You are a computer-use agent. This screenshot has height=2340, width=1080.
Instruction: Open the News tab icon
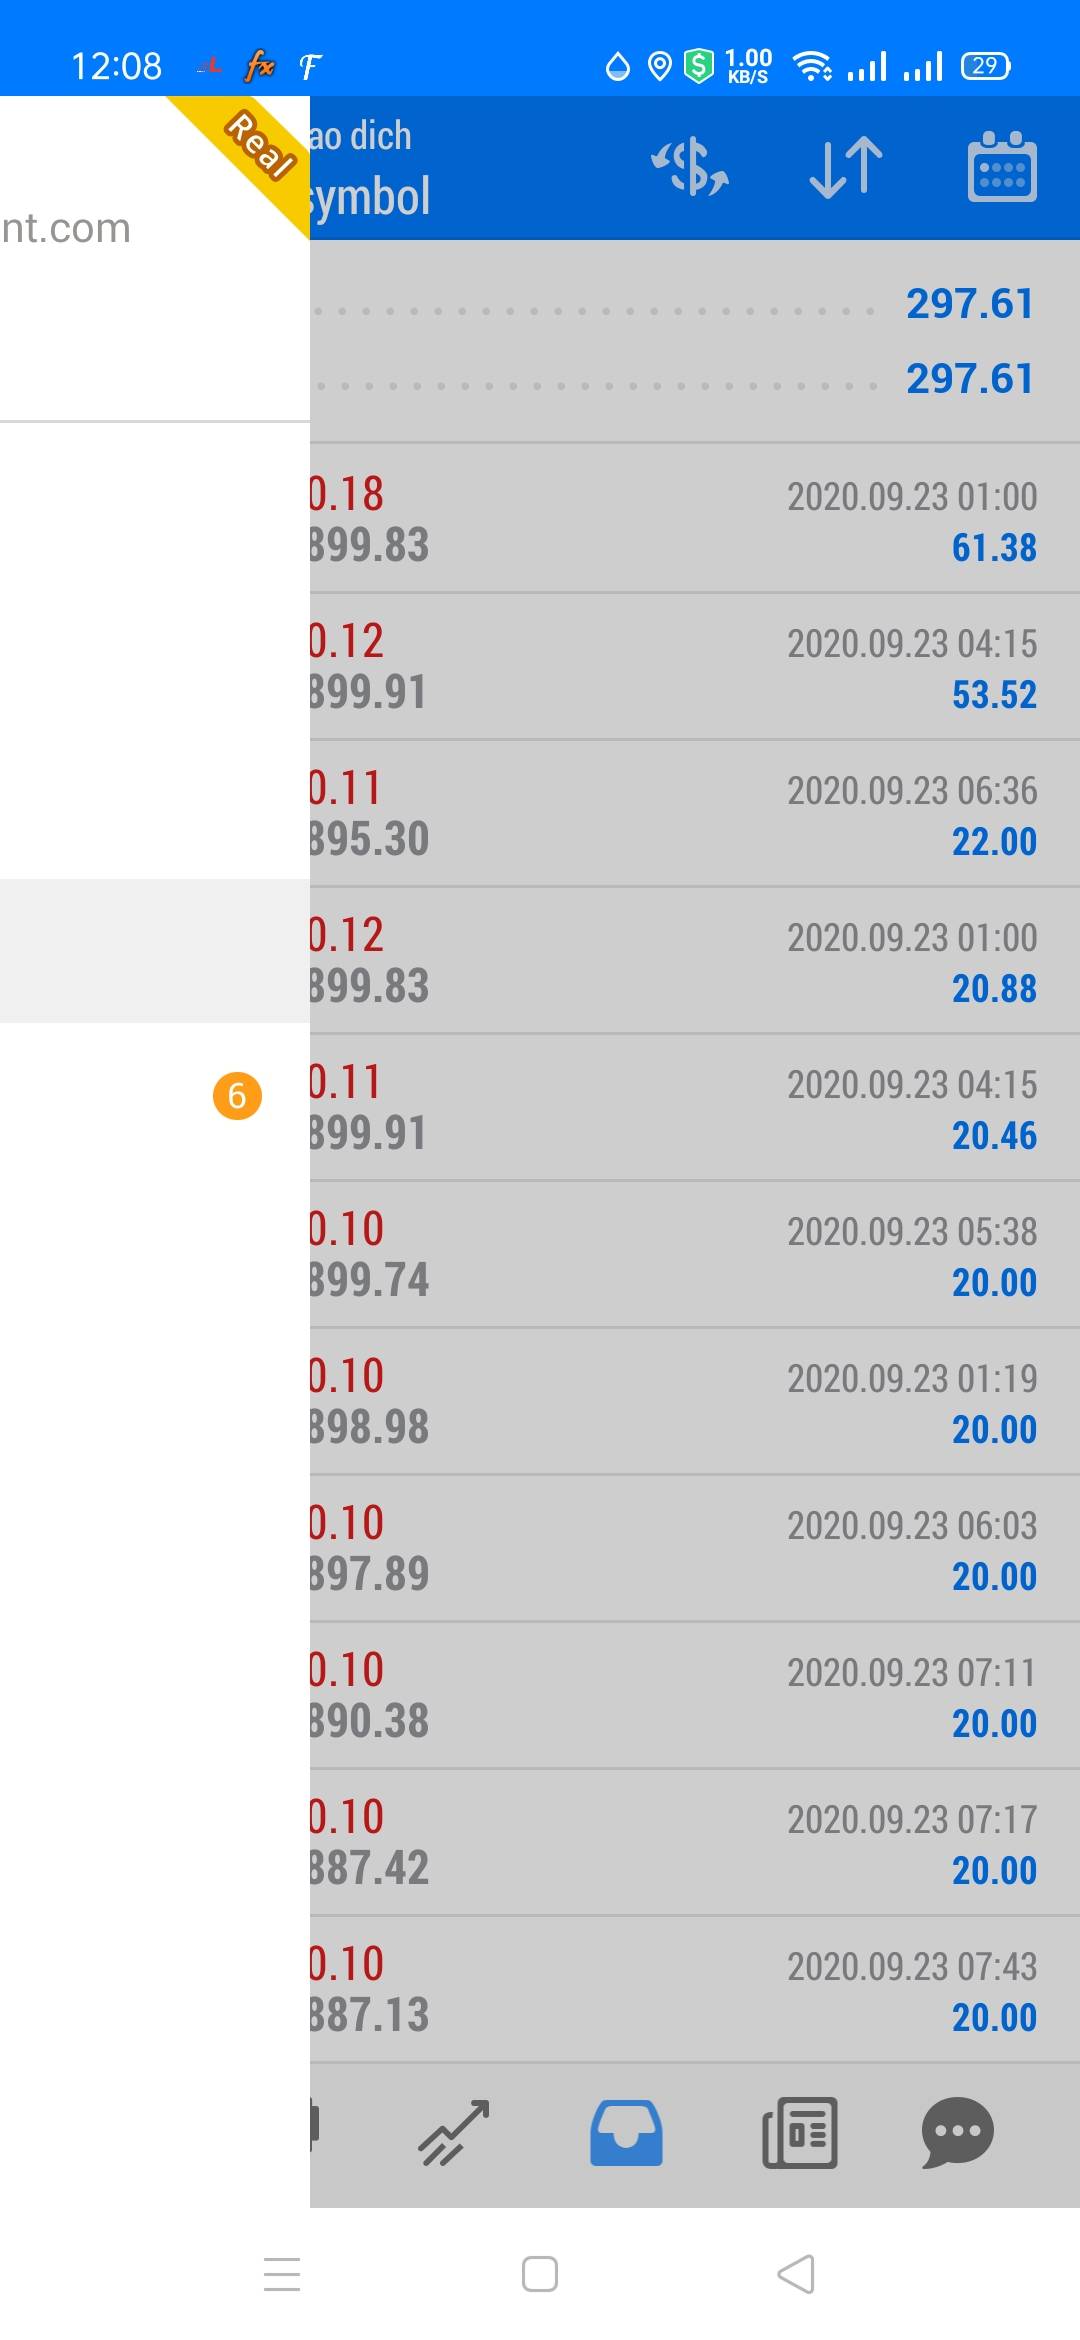point(800,2132)
